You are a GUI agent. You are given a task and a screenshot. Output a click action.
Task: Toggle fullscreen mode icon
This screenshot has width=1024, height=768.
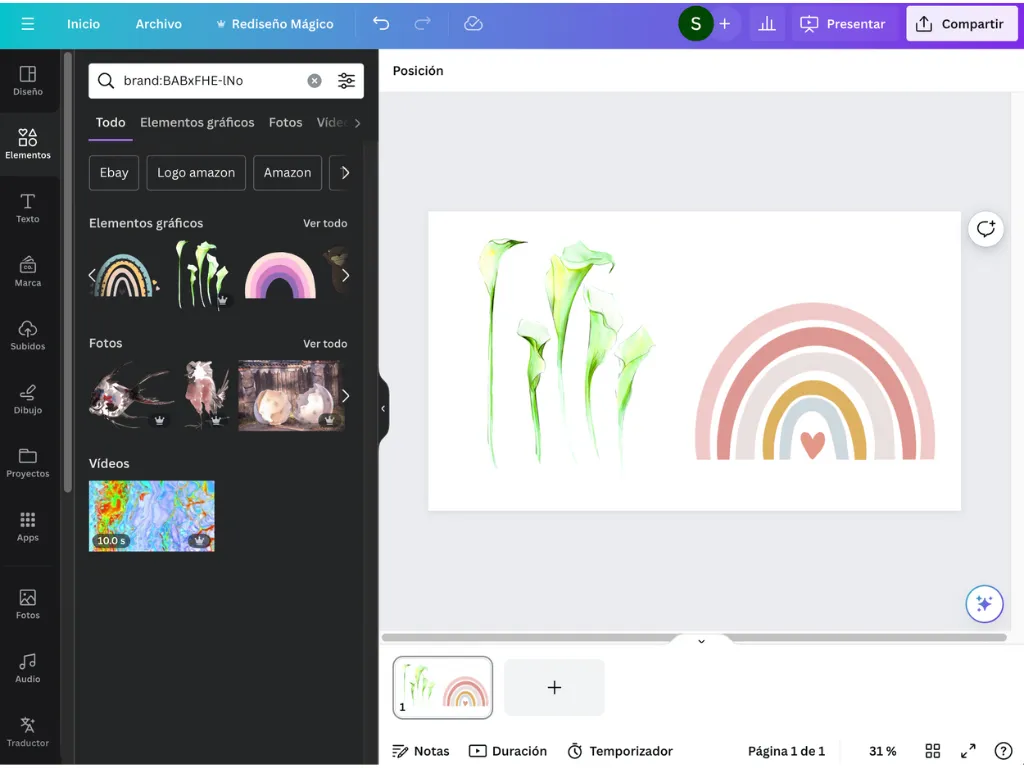(x=968, y=751)
